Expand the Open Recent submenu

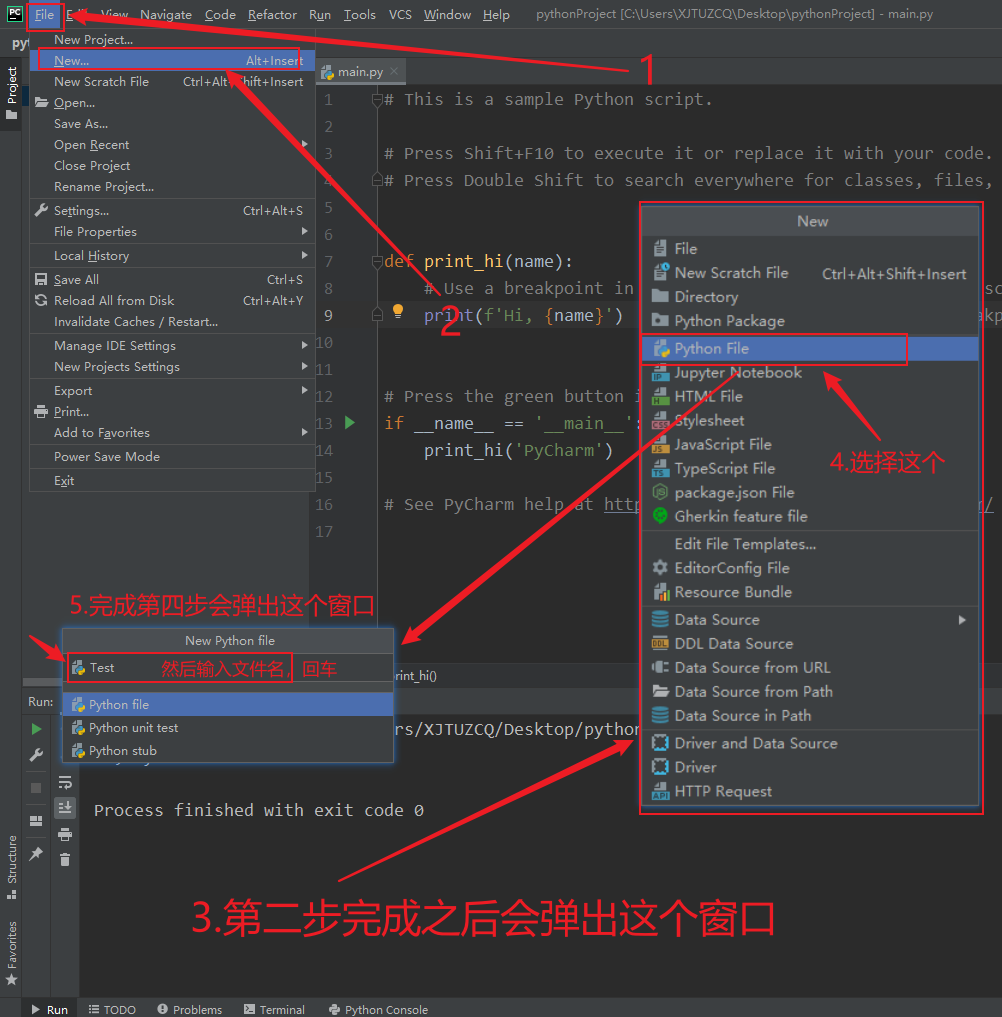point(173,145)
